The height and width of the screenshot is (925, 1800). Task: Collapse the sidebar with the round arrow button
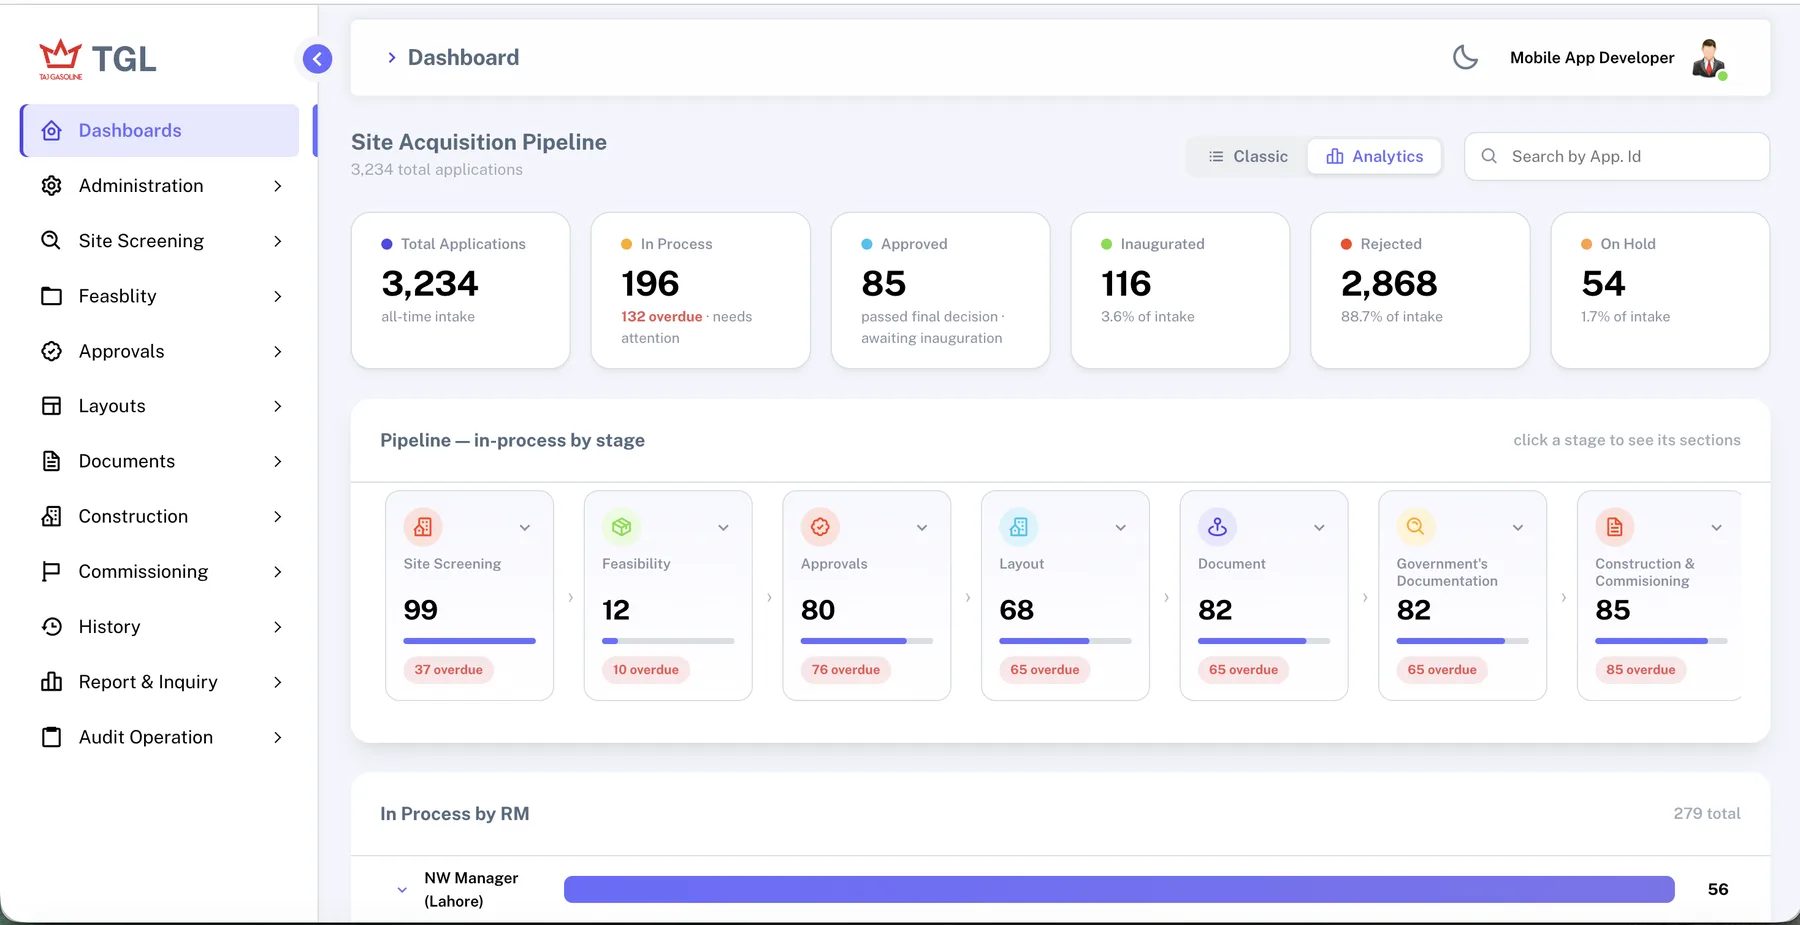point(317,59)
